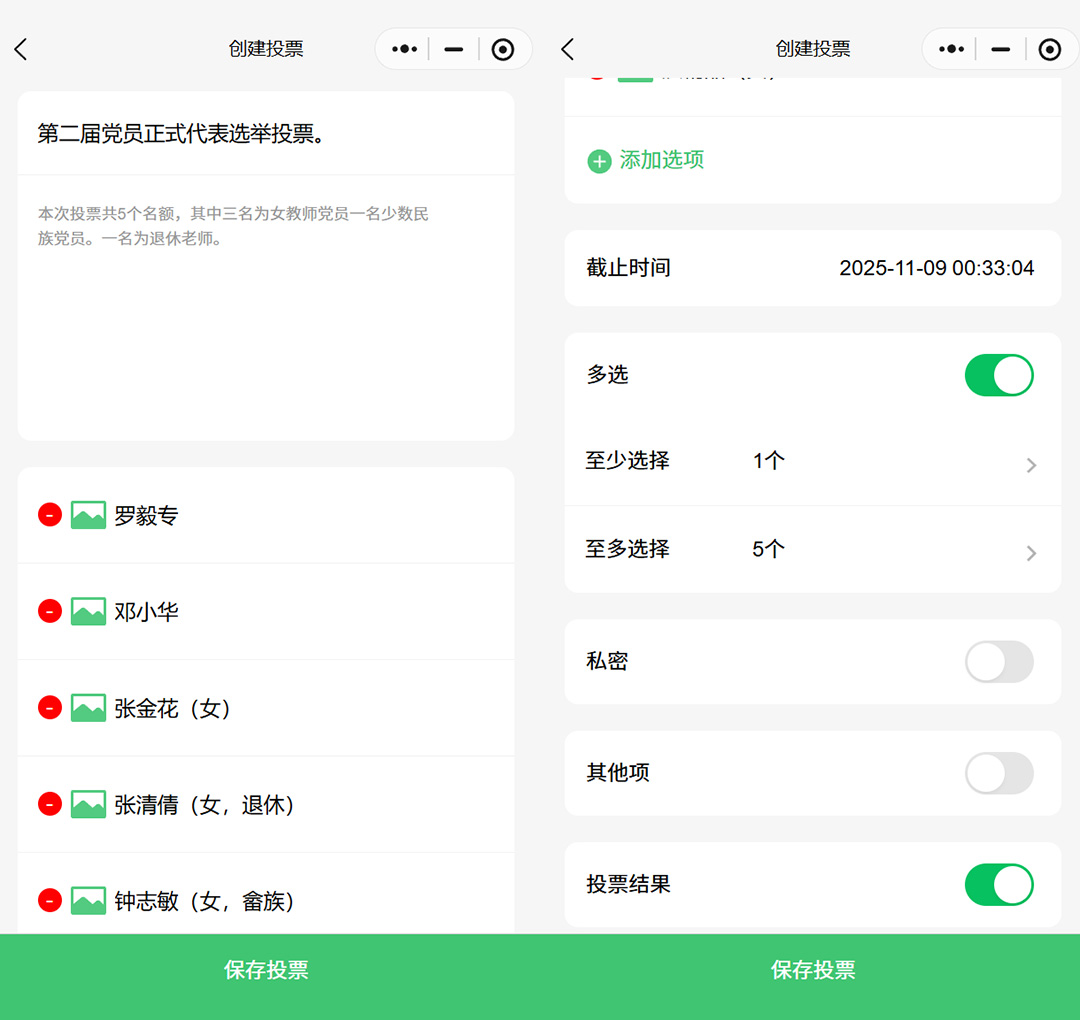Click the poll description text area
This screenshot has width=1080, height=1020.
click(265, 300)
